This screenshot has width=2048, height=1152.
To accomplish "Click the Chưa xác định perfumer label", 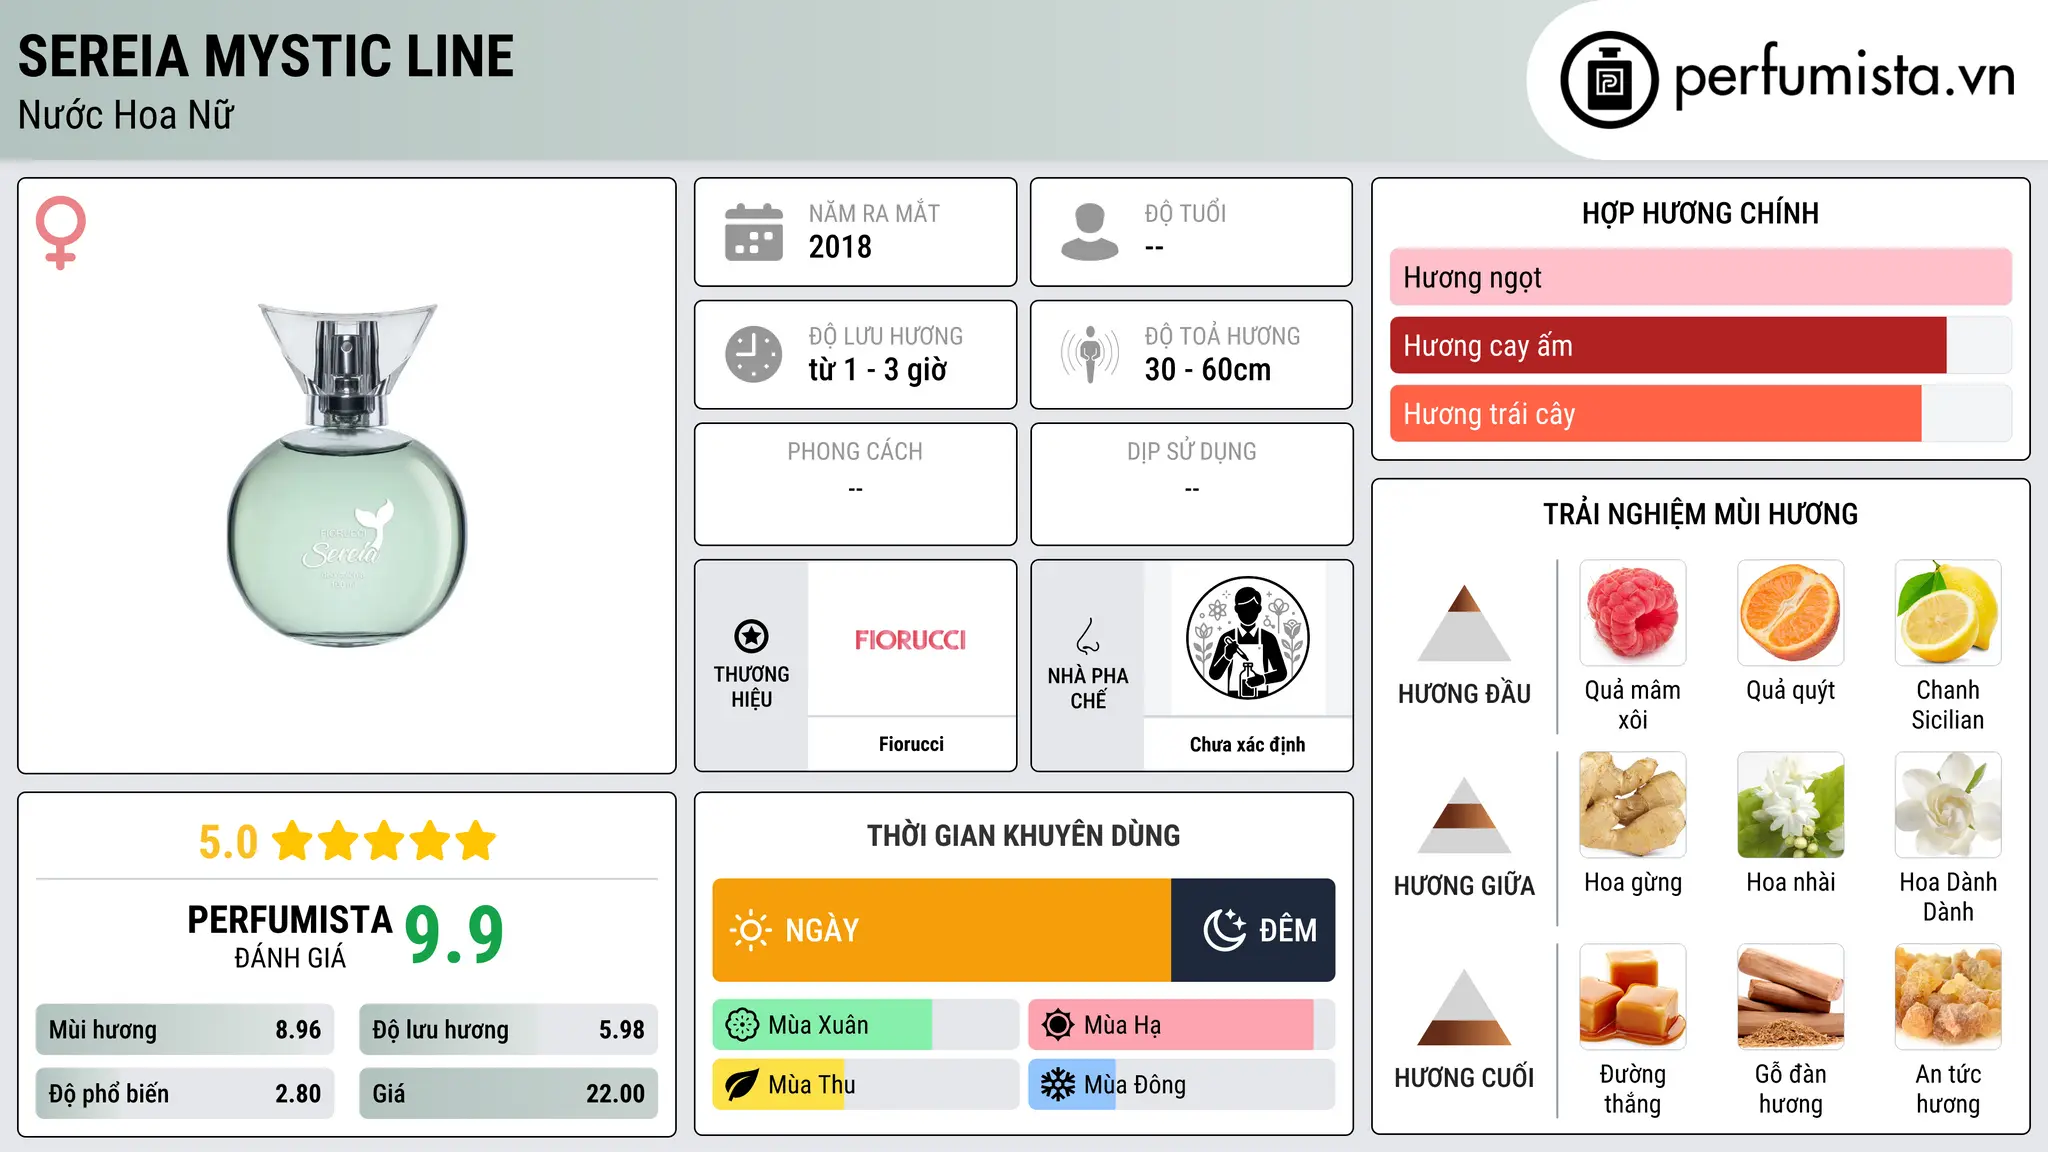I will 1247,744.
